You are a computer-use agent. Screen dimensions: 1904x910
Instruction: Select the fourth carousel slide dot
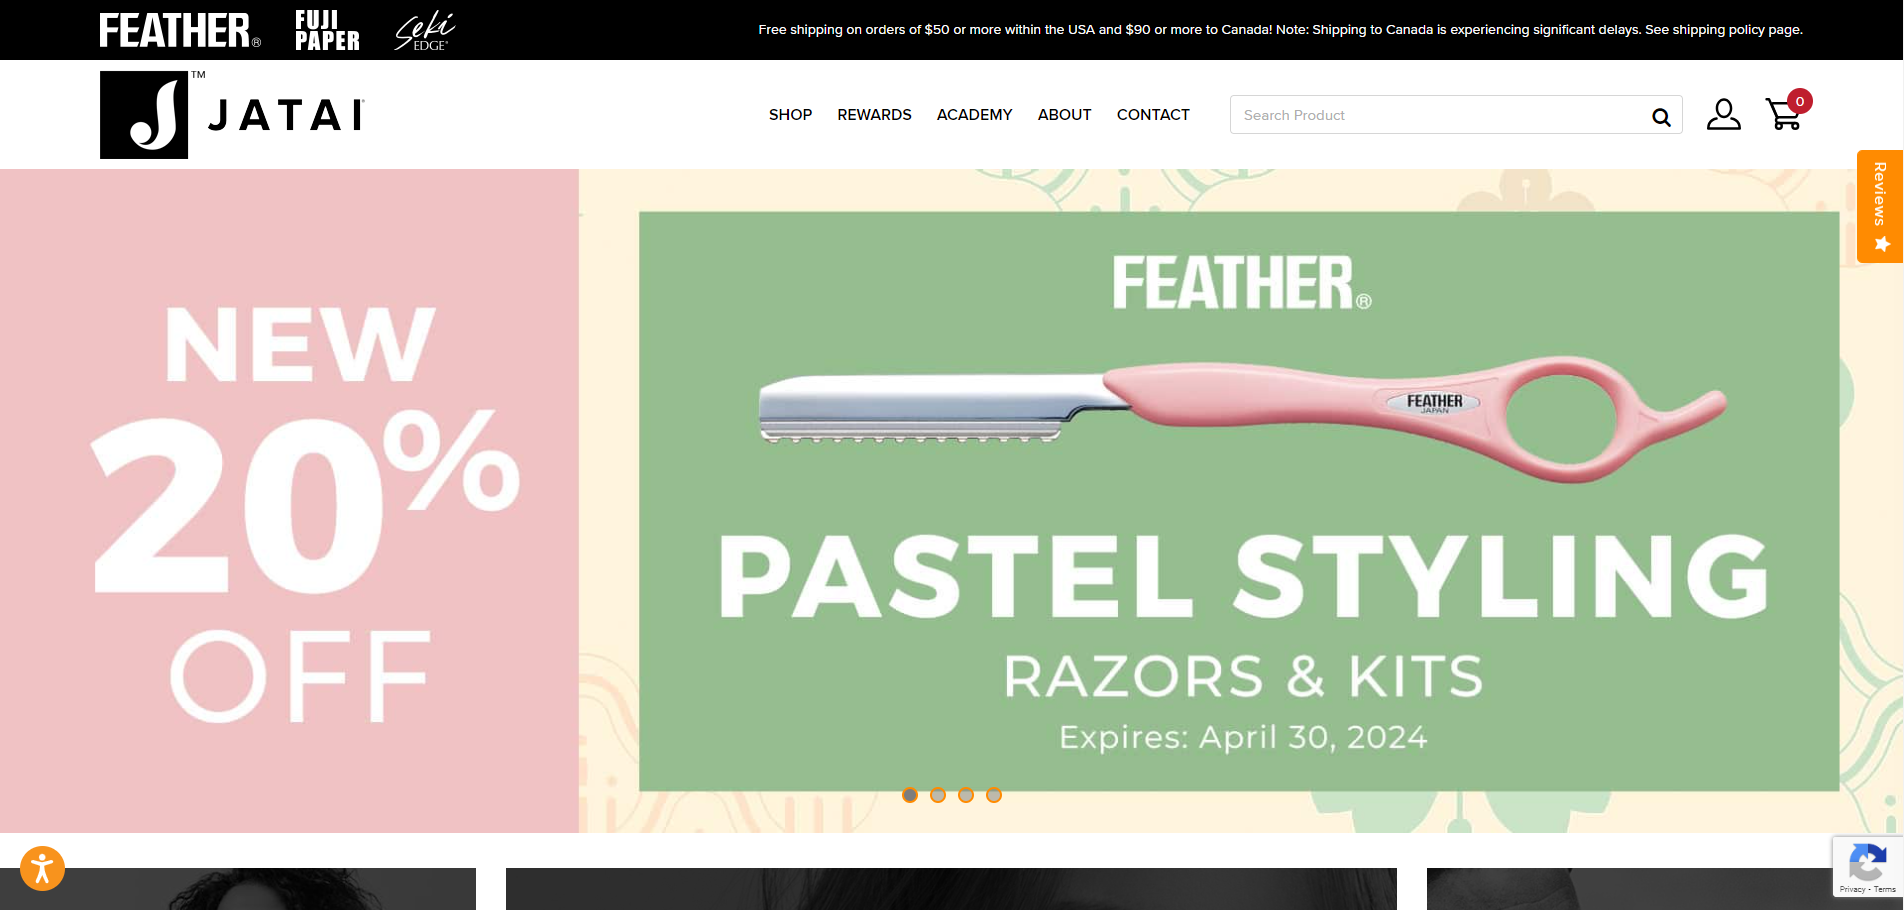click(994, 795)
